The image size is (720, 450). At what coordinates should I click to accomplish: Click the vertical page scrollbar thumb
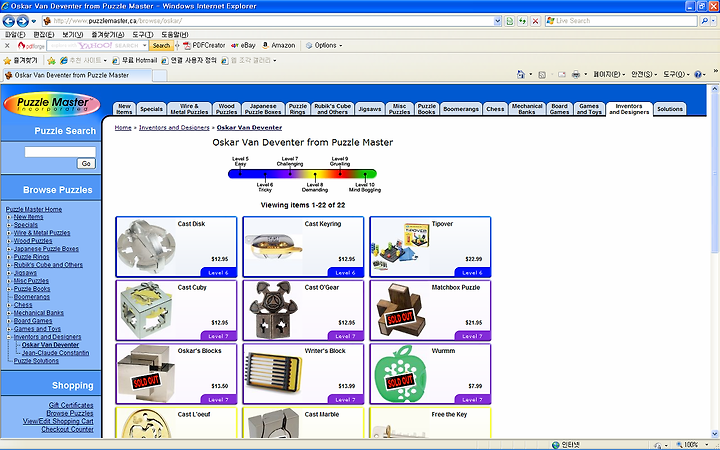(x=714, y=172)
